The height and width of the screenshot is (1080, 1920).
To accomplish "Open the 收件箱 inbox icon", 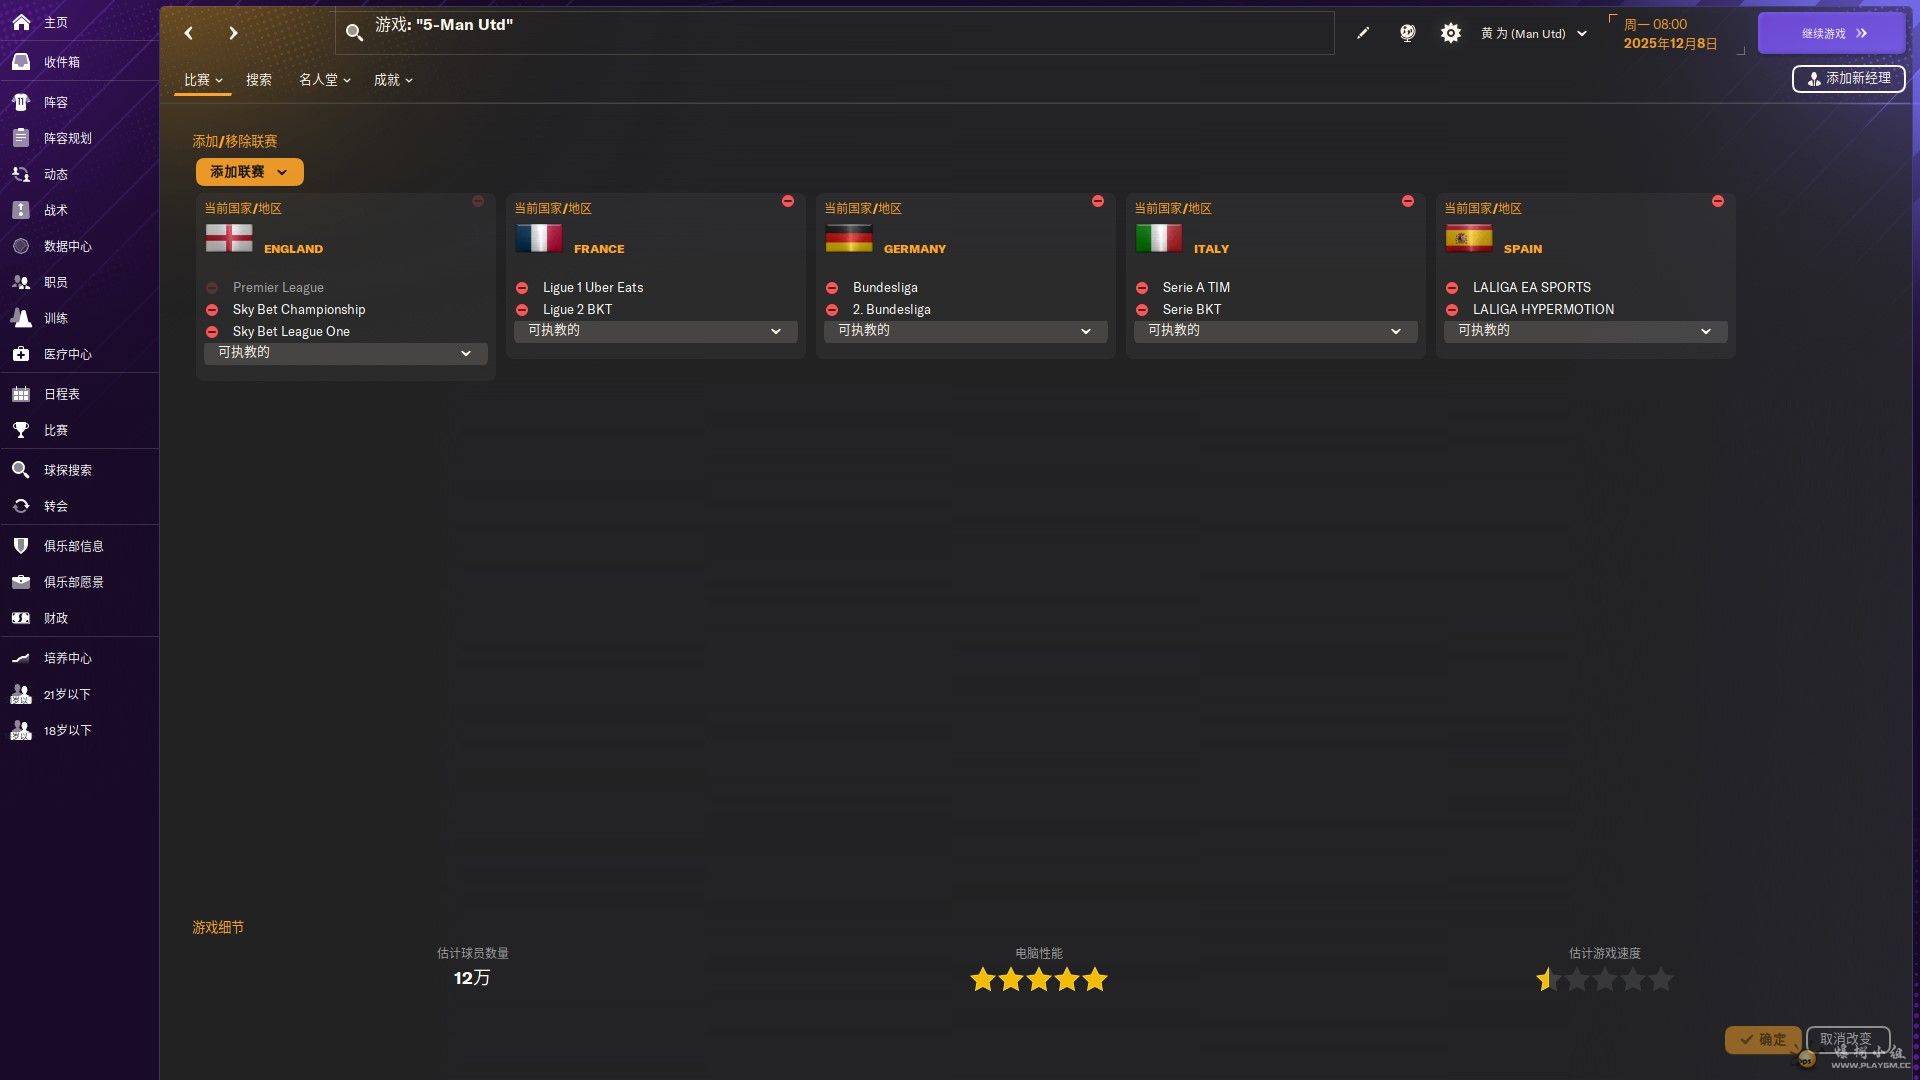I will (21, 62).
